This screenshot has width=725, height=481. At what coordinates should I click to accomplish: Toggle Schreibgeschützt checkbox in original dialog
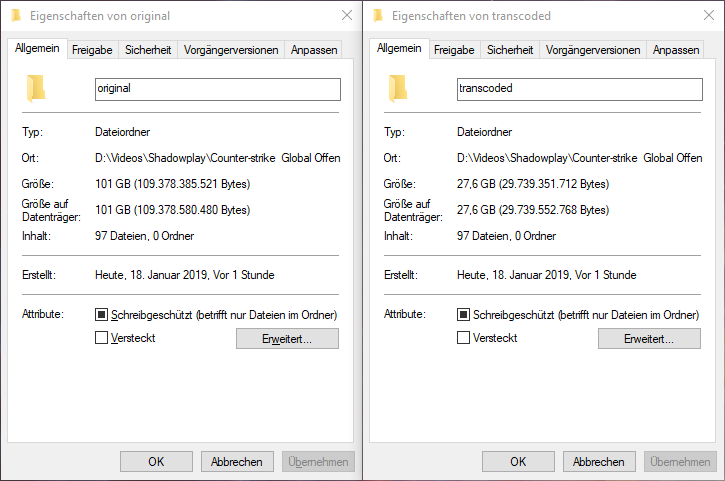coord(101,315)
